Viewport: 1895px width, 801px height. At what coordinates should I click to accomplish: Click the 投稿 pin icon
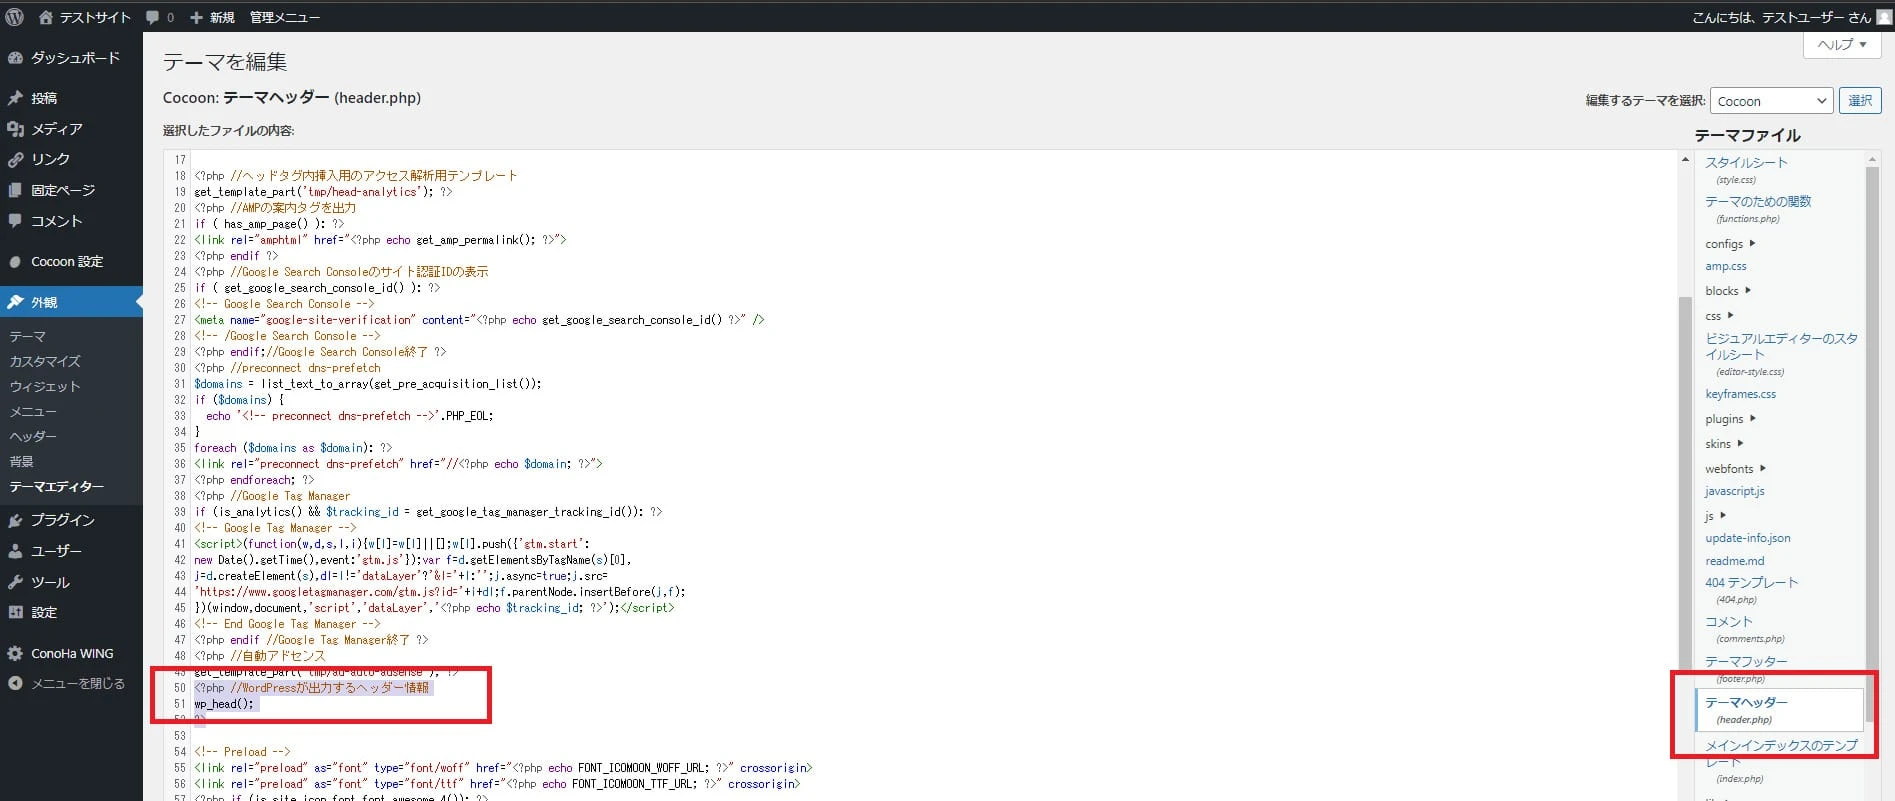[15, 98]
